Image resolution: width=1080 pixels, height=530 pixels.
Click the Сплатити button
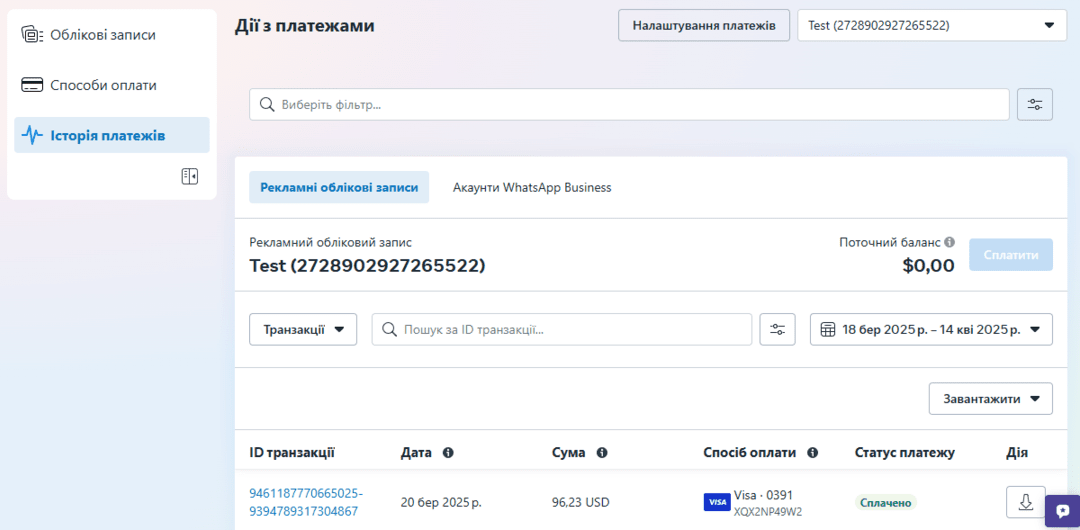pos(1011,255)
